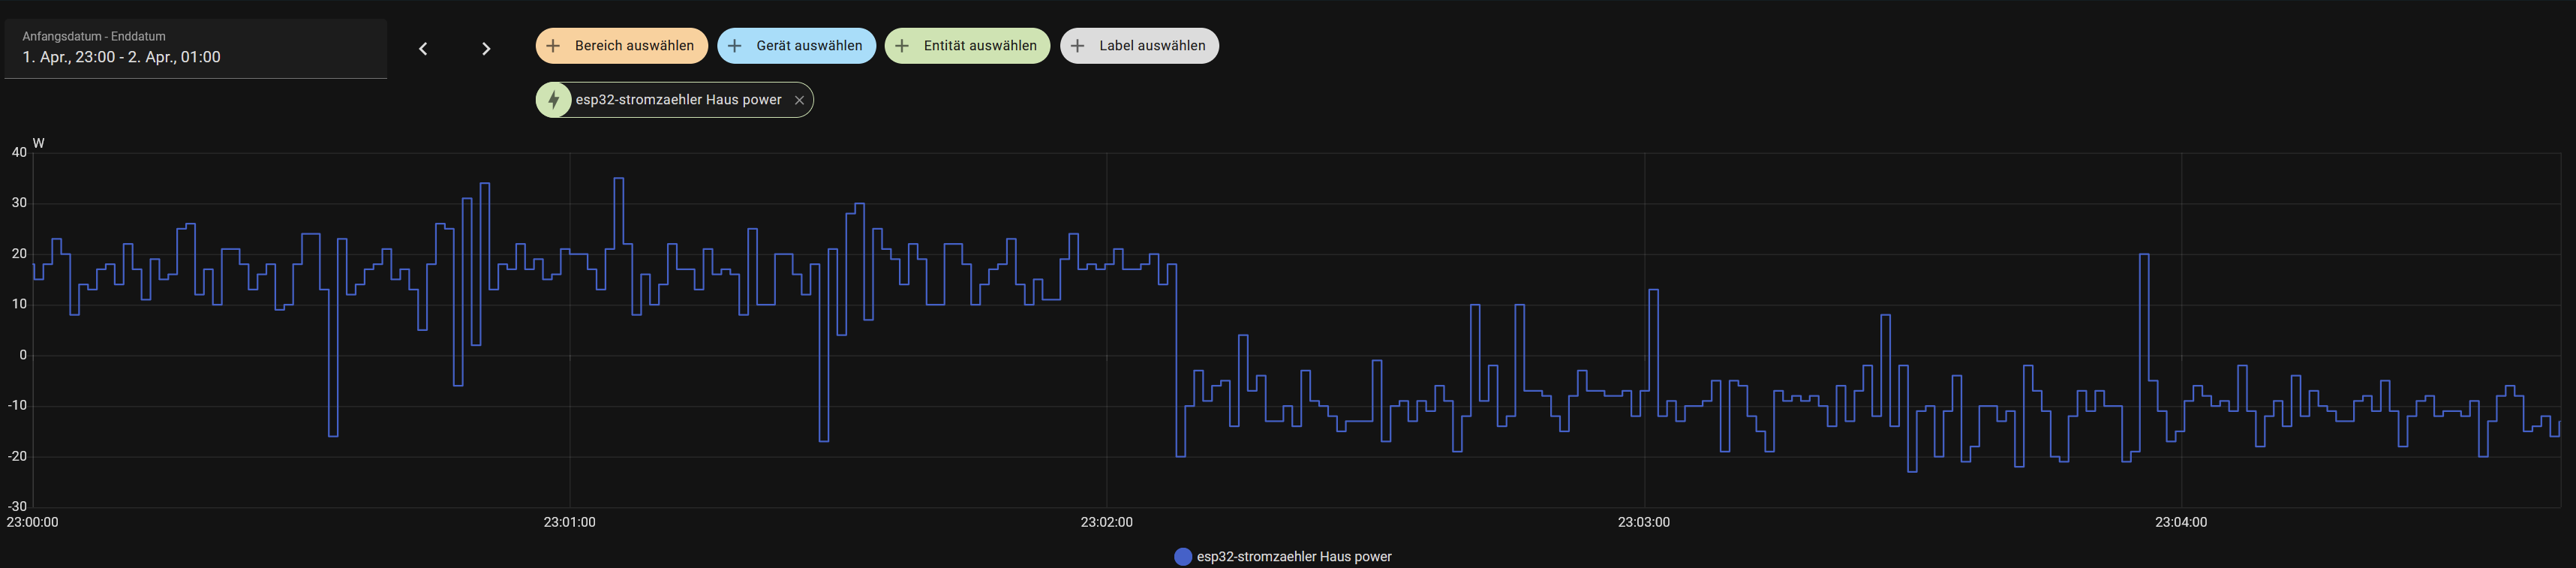Image resolution: width=2576 pixels, height=568 pixels.
Task: Click the 23:02:00 time axis label
Action: (x=1106, y=522)
